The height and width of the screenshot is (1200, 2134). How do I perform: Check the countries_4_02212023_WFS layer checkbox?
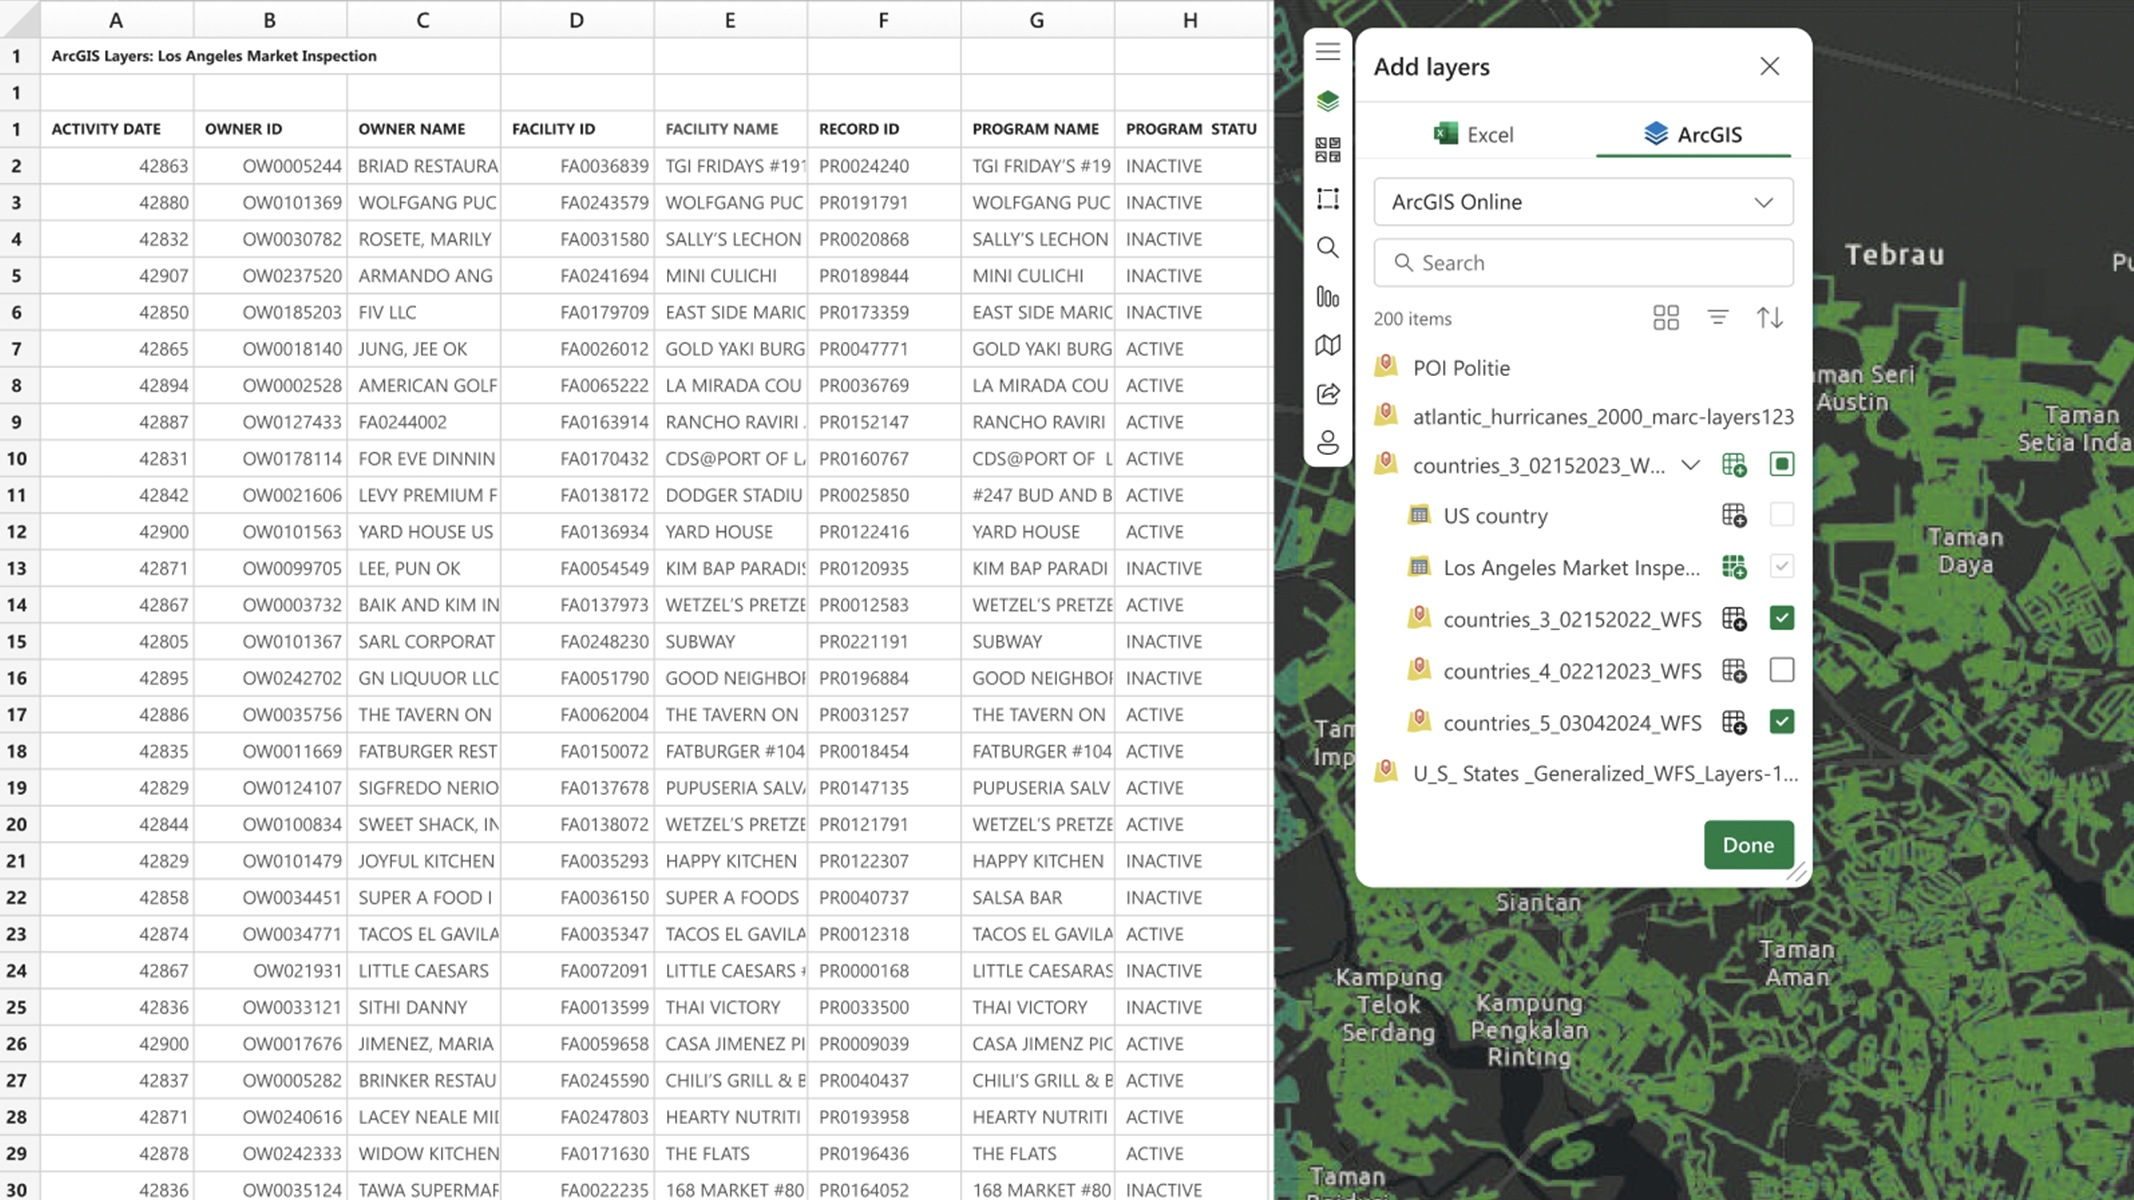[x=1781, y=670]
